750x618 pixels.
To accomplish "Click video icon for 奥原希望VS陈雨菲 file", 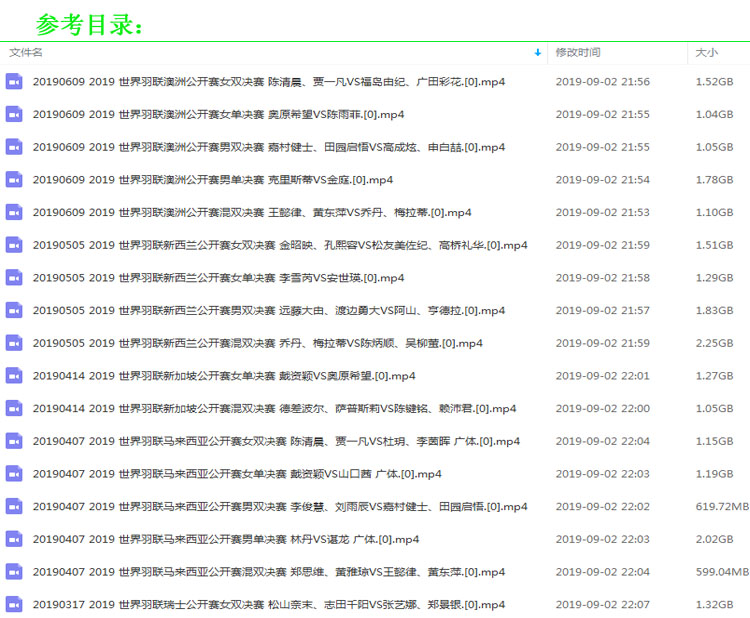I will (x=14, y=115).
